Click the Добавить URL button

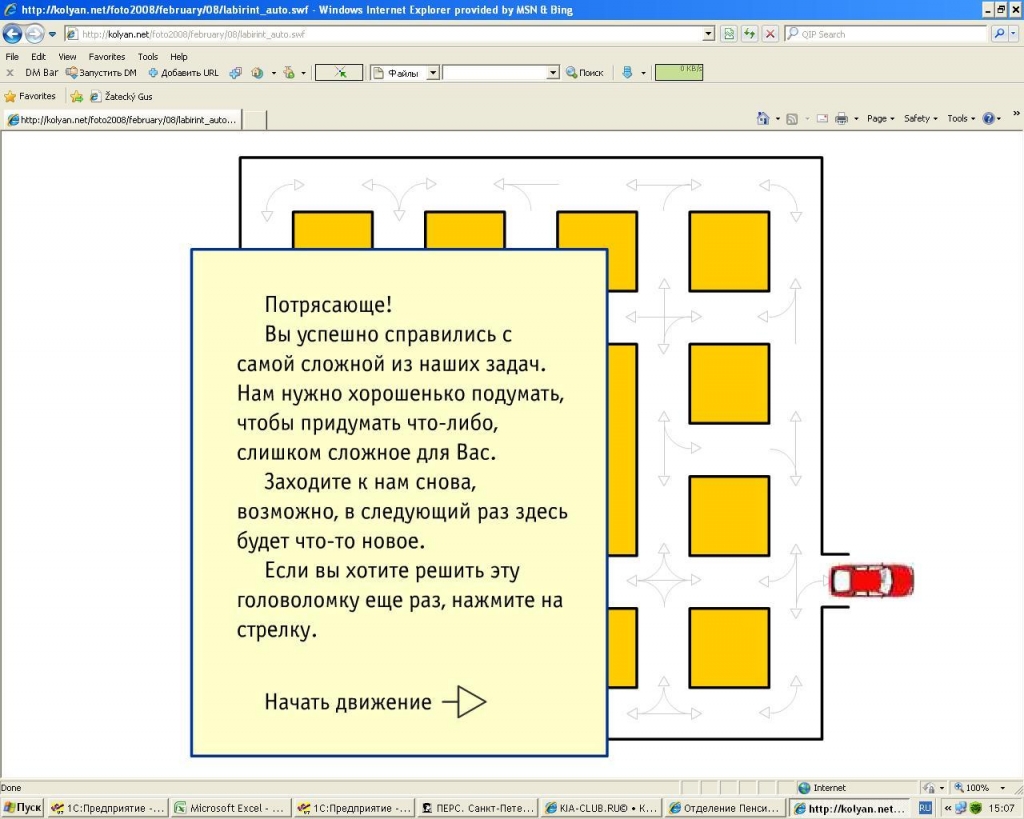(183, 73)
